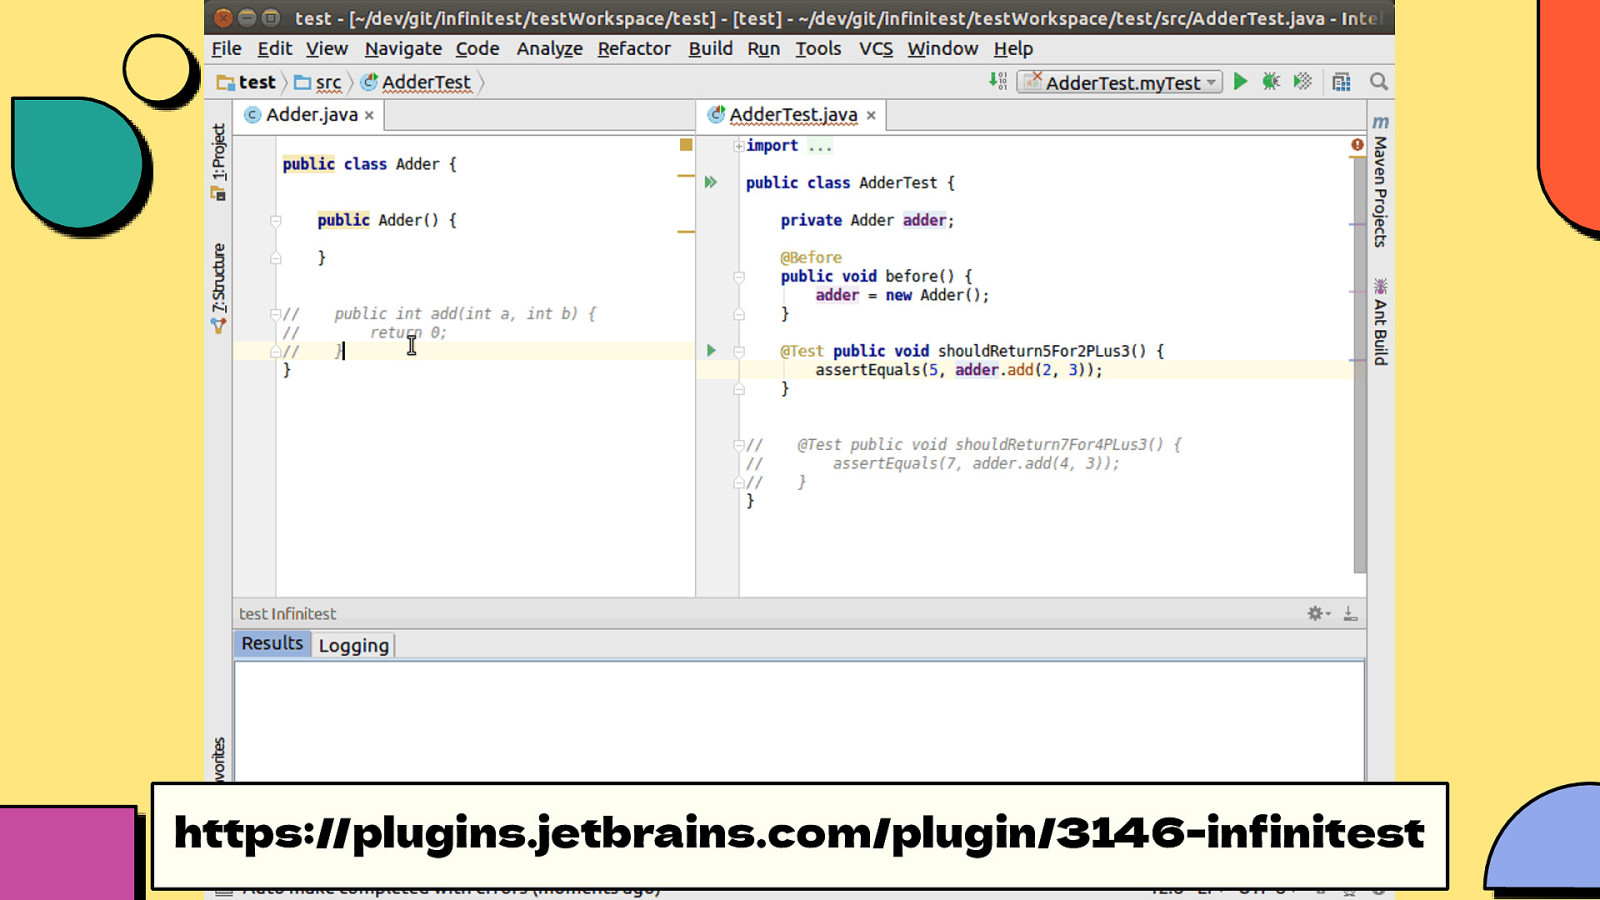Click run test gutter icon for shouldReturn5For2PLus3

click(x=711, y=351)
